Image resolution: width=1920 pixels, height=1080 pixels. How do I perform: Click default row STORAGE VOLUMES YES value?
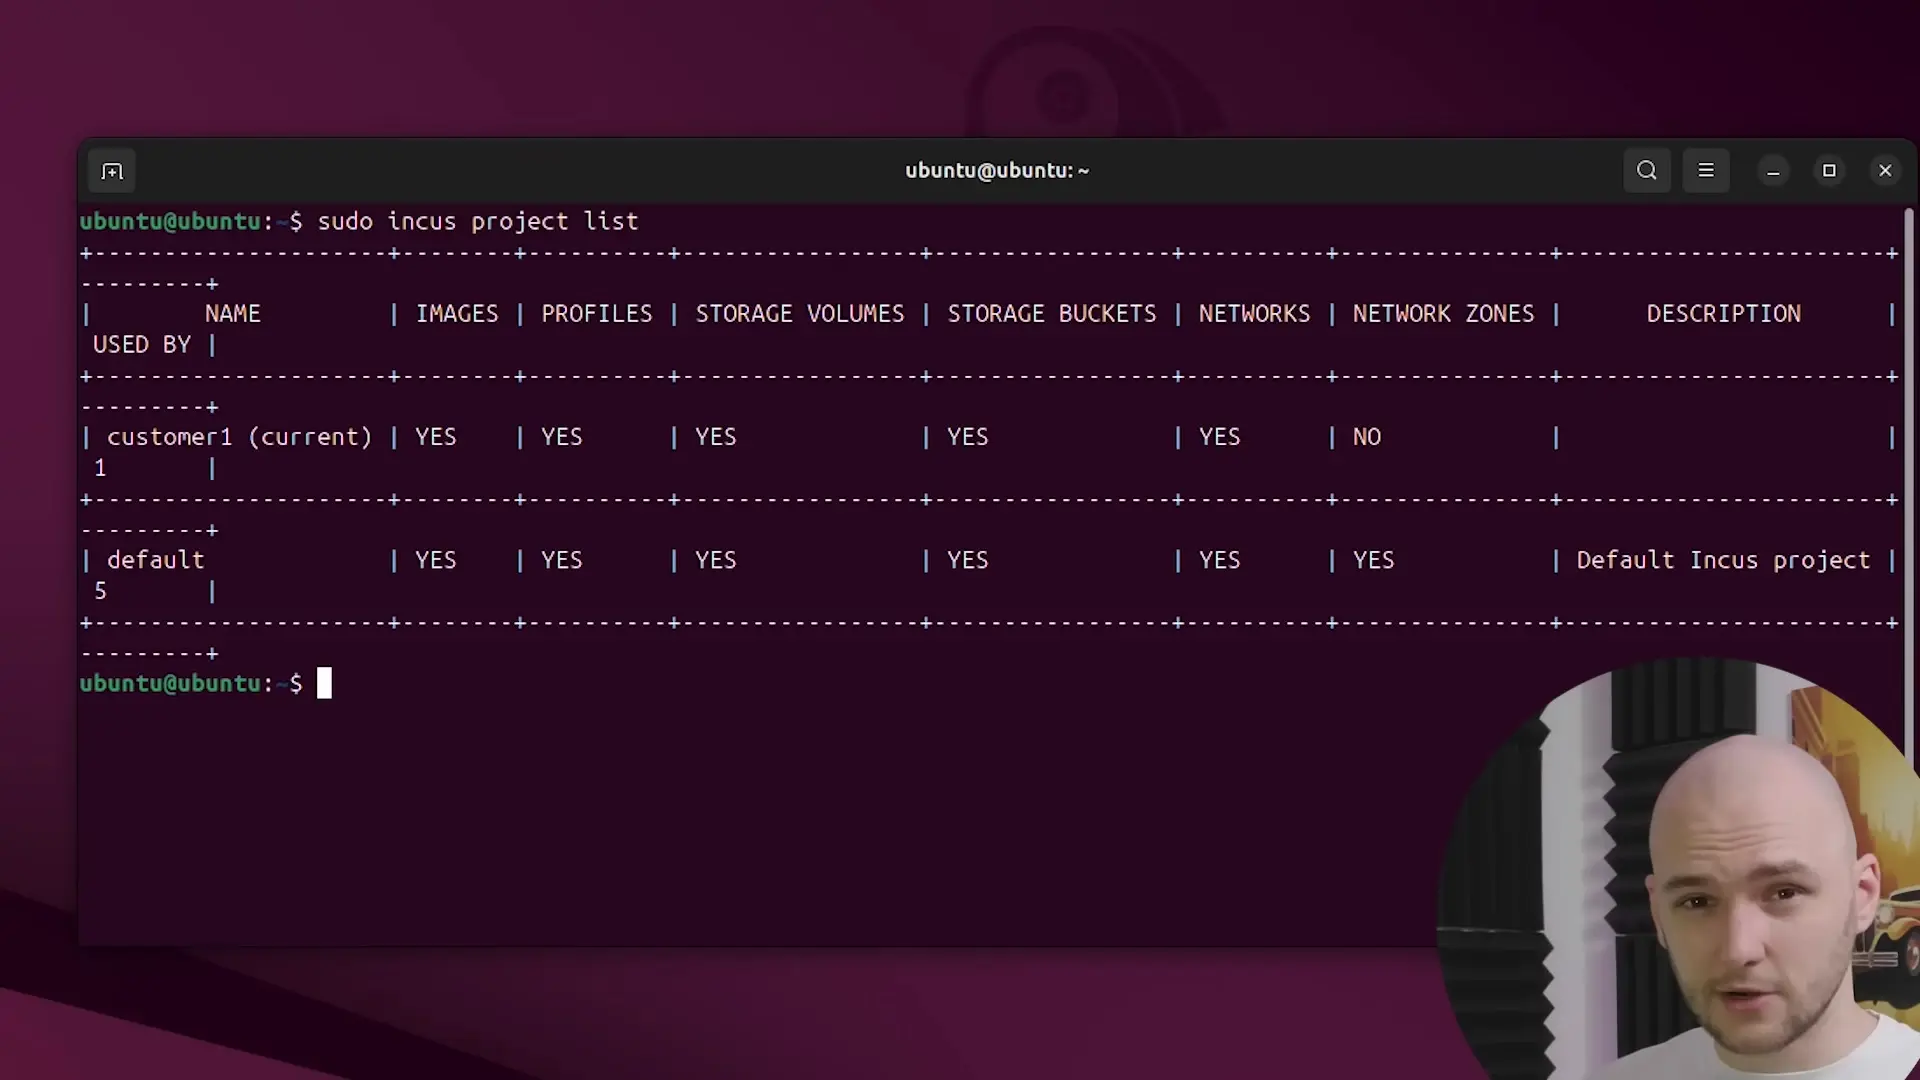click(x=716, y=560)
